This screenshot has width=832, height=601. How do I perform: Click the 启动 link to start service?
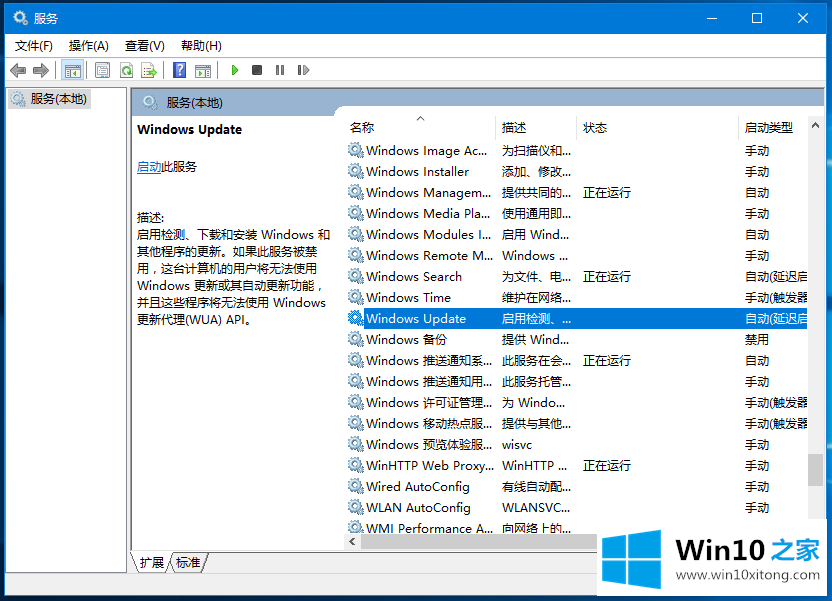[x=149, y=167]
